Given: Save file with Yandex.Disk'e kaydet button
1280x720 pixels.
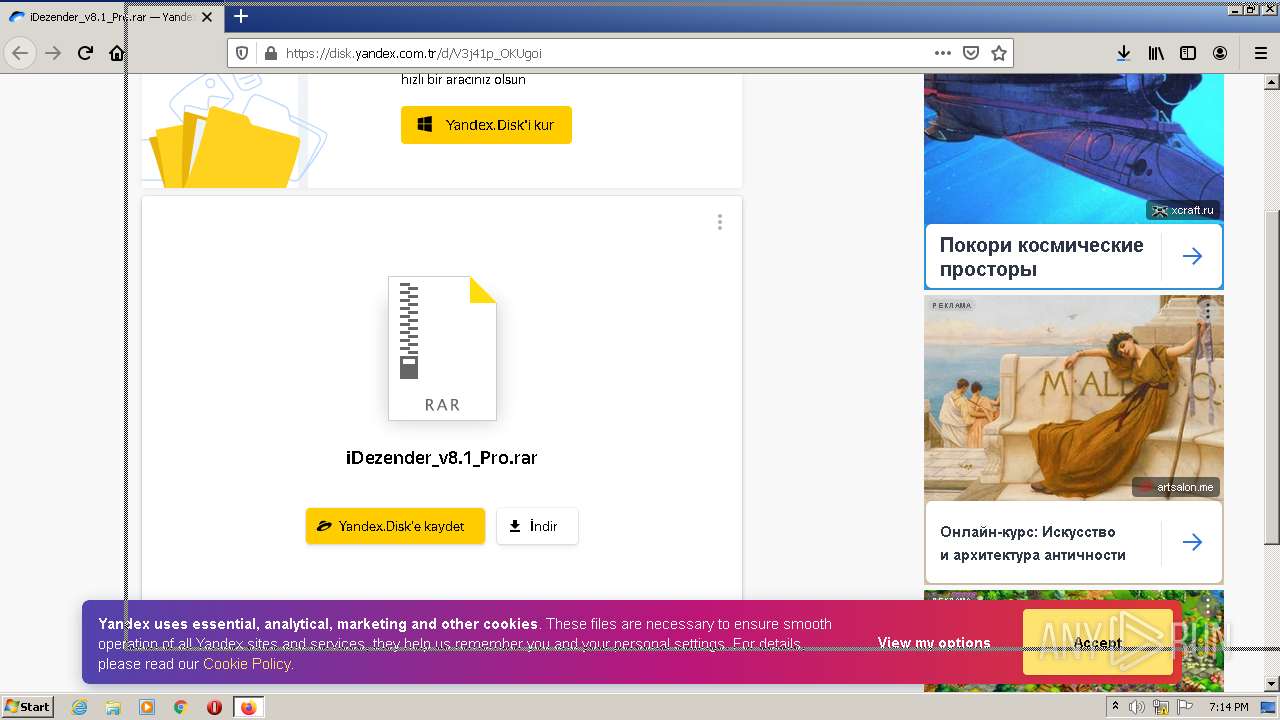Looking at the screenshot, I should click(395, 526).
